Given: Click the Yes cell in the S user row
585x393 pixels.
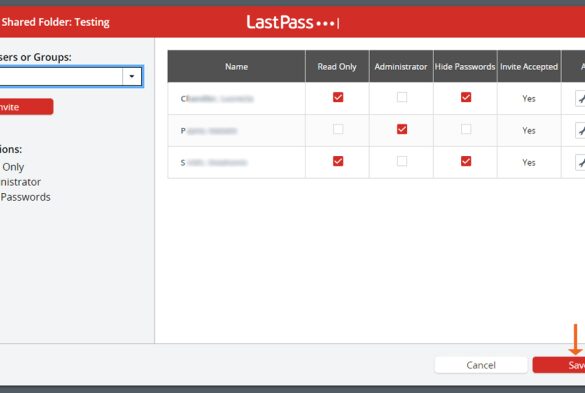Looking at the screenshot, I should pos(529,162).
